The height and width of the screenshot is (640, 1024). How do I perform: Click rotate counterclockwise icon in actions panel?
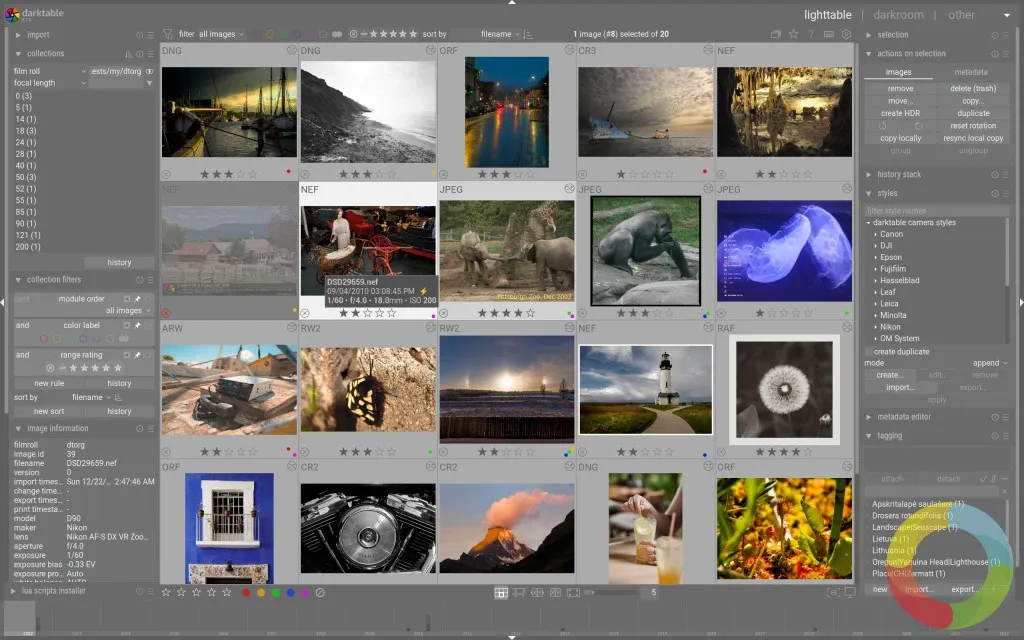(x=882, y=125)
